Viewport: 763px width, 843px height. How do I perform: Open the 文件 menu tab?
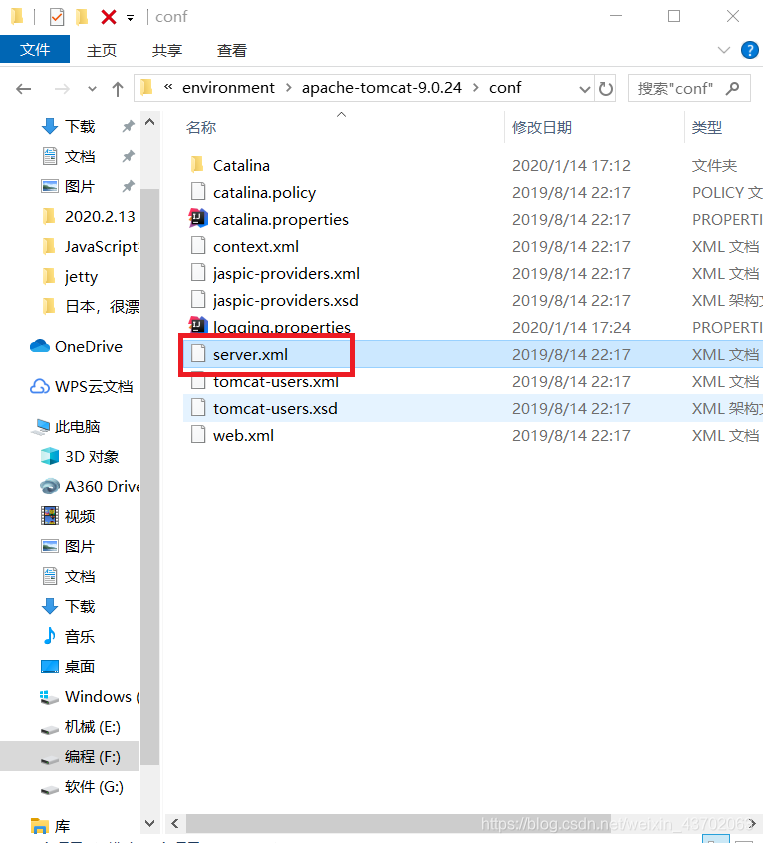[x=35, y=49]
